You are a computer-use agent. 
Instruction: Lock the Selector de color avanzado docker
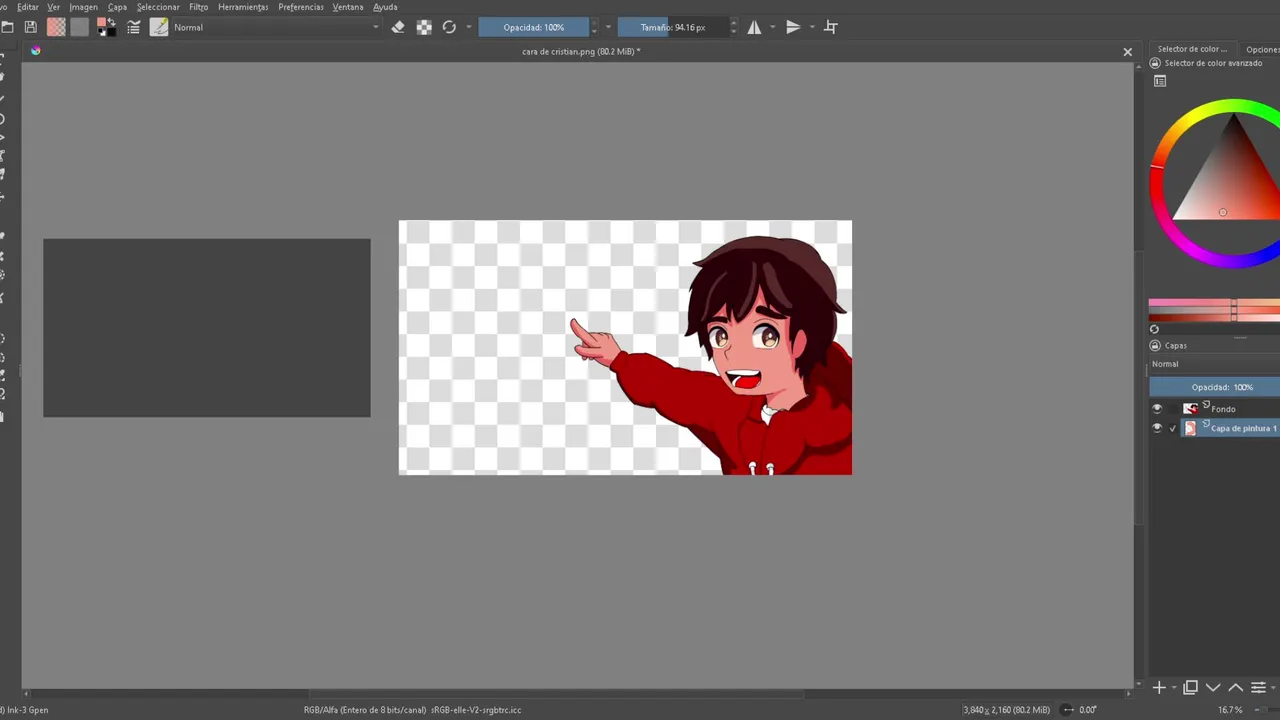1155,63
